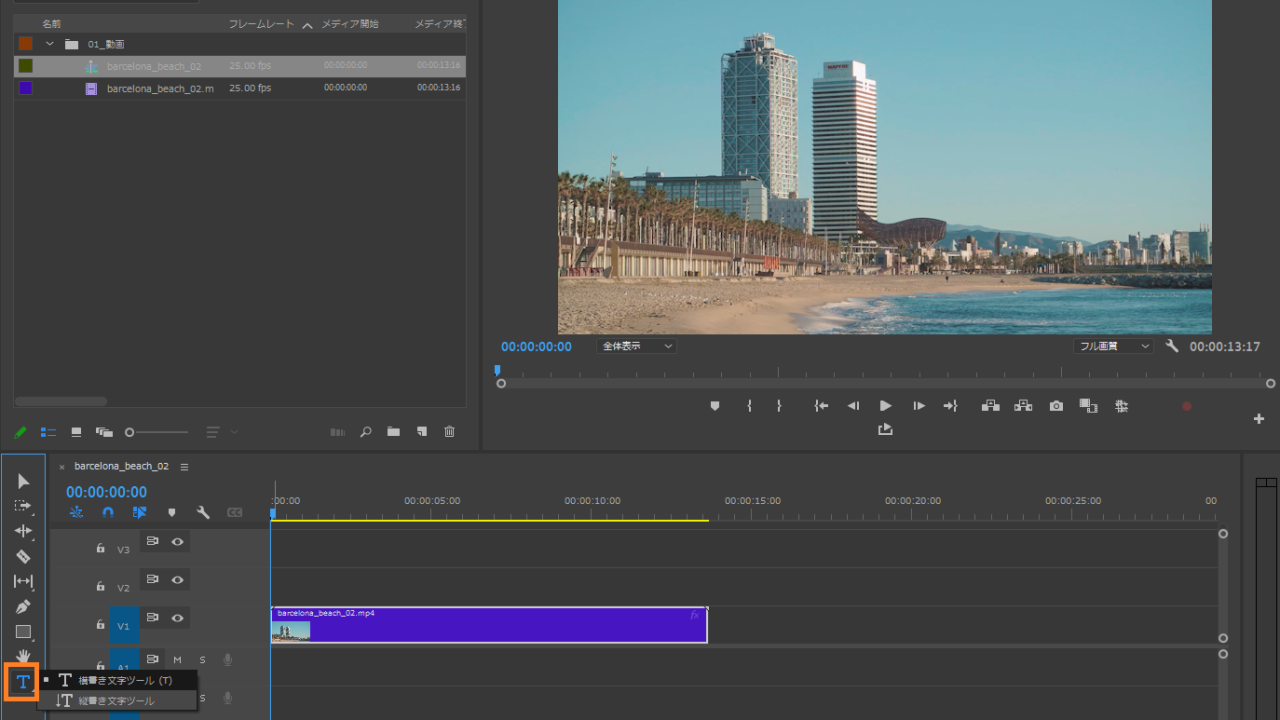Select the Hand tool
The height and width of the screenshot is (720, 1280).
pyautogui.click(x=23, y=656)
